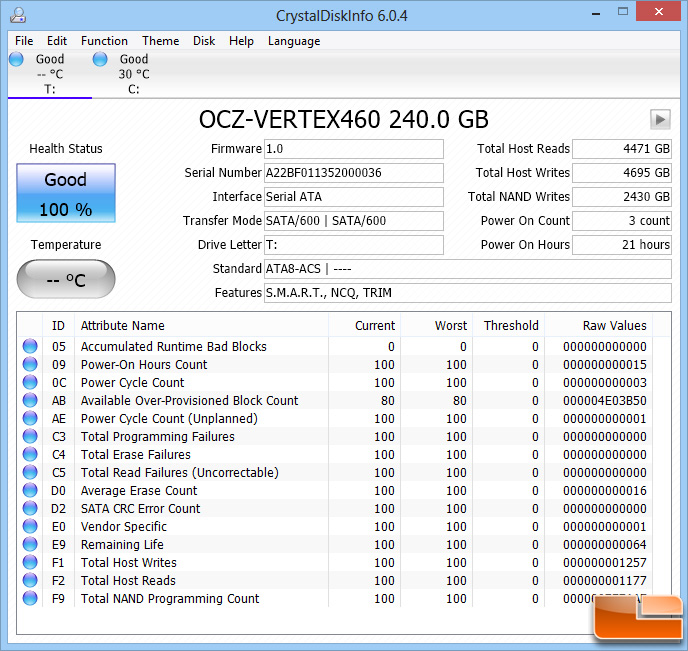Click the Standard ATA8-ACS field
The width and height of the screenshot is (688, 651).
(467, 268)
